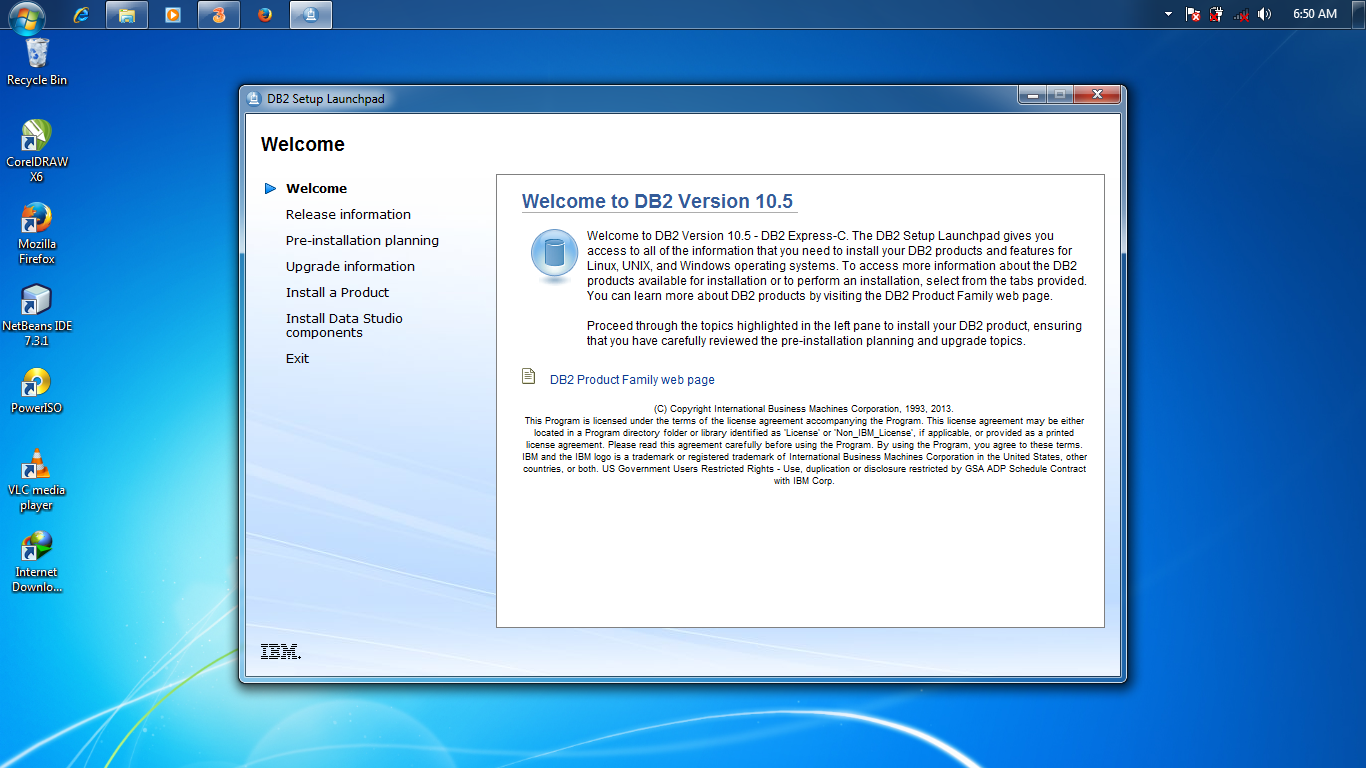This screenshot has height=768, width=1366.
Task: Follow the DB2 Product Family web page link
Action: tap(632, 380)
